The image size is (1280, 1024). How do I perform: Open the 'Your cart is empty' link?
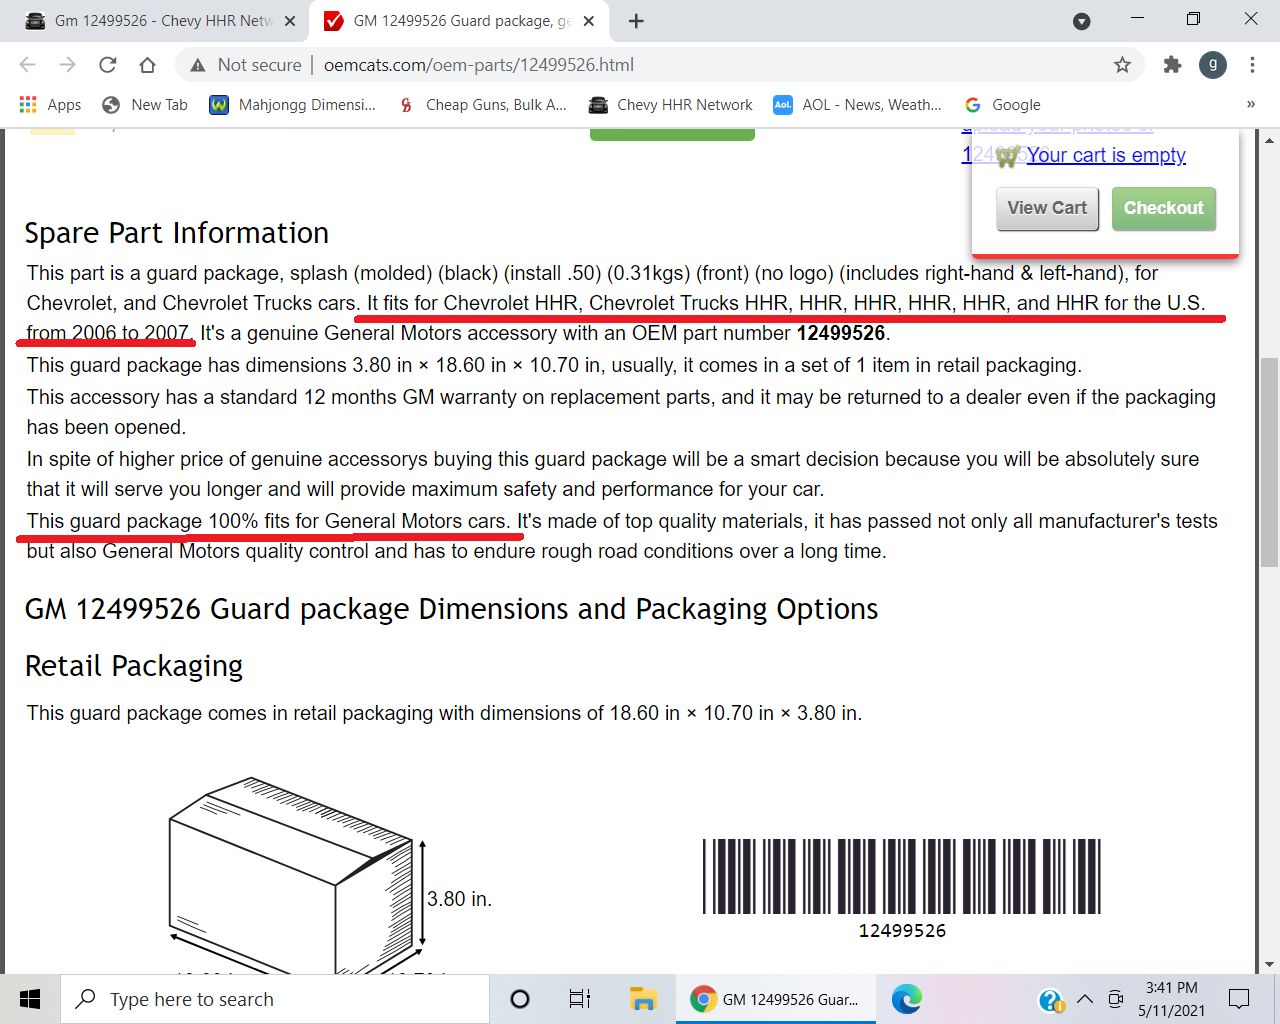[1105, 155]
